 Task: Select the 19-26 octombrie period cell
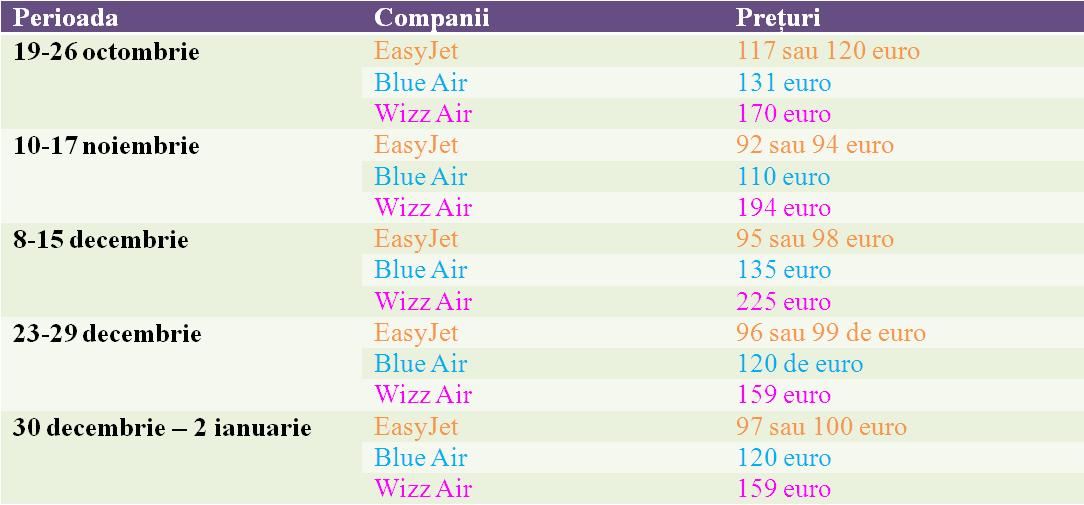pos(106,52)
